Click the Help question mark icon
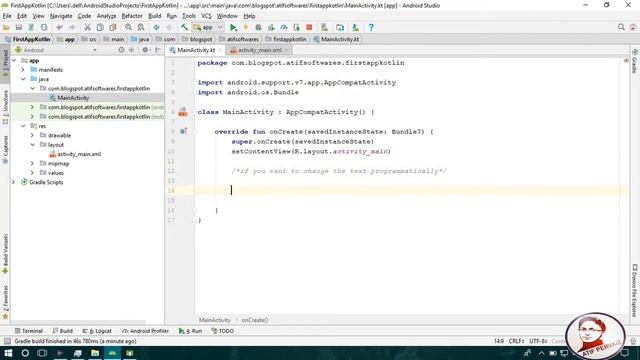The width and height of the screenshot is (640, 360). point(371,27)
